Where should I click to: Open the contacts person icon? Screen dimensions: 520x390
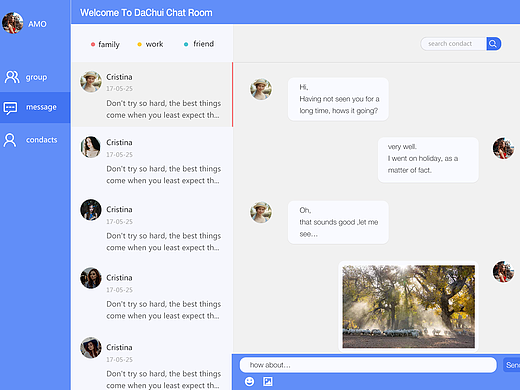[10, 140]
